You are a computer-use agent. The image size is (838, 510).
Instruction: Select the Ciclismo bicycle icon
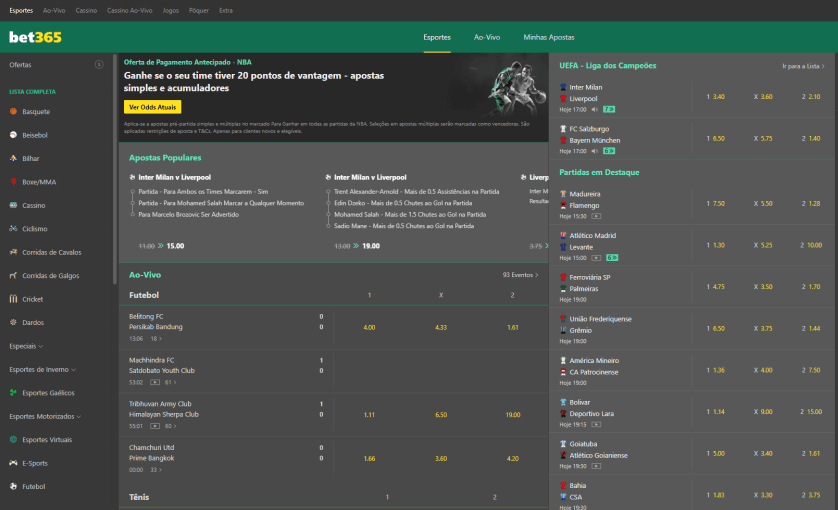(13, 228)
